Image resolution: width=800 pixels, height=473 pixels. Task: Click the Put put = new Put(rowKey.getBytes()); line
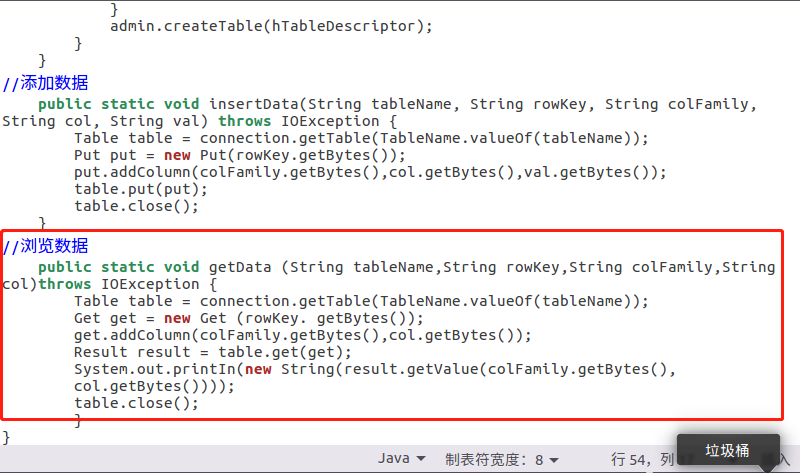coord(240,155)
